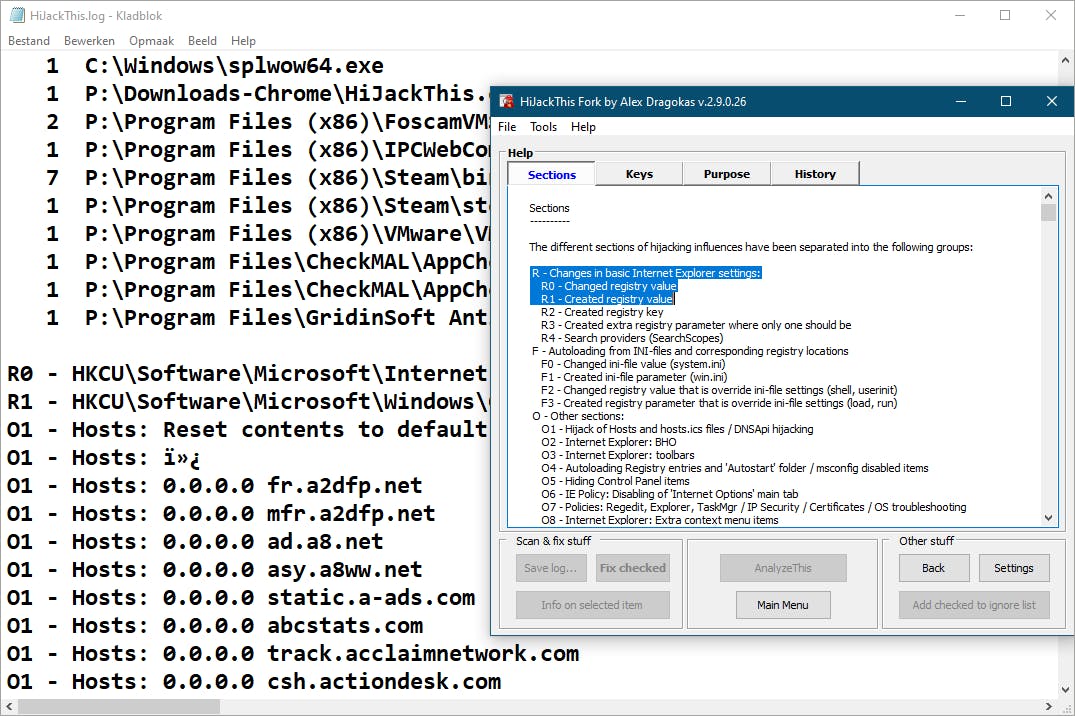Viewport: 1075px width, 716px height.
Task: Click 'F1 - Created ini-file parameter (win.ini)' line
Action: (x=633, y=377)
